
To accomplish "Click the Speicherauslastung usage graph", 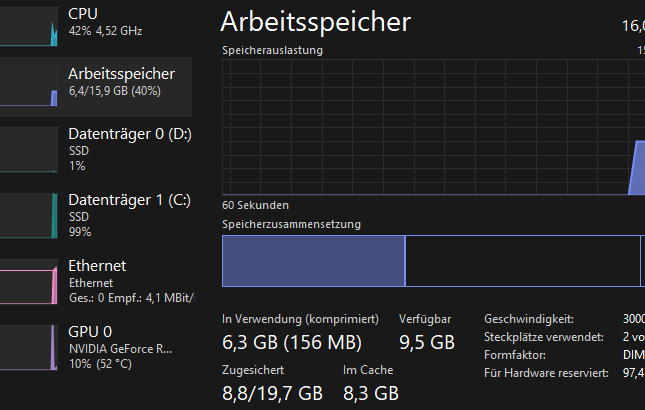I will (x=434, y=127).
